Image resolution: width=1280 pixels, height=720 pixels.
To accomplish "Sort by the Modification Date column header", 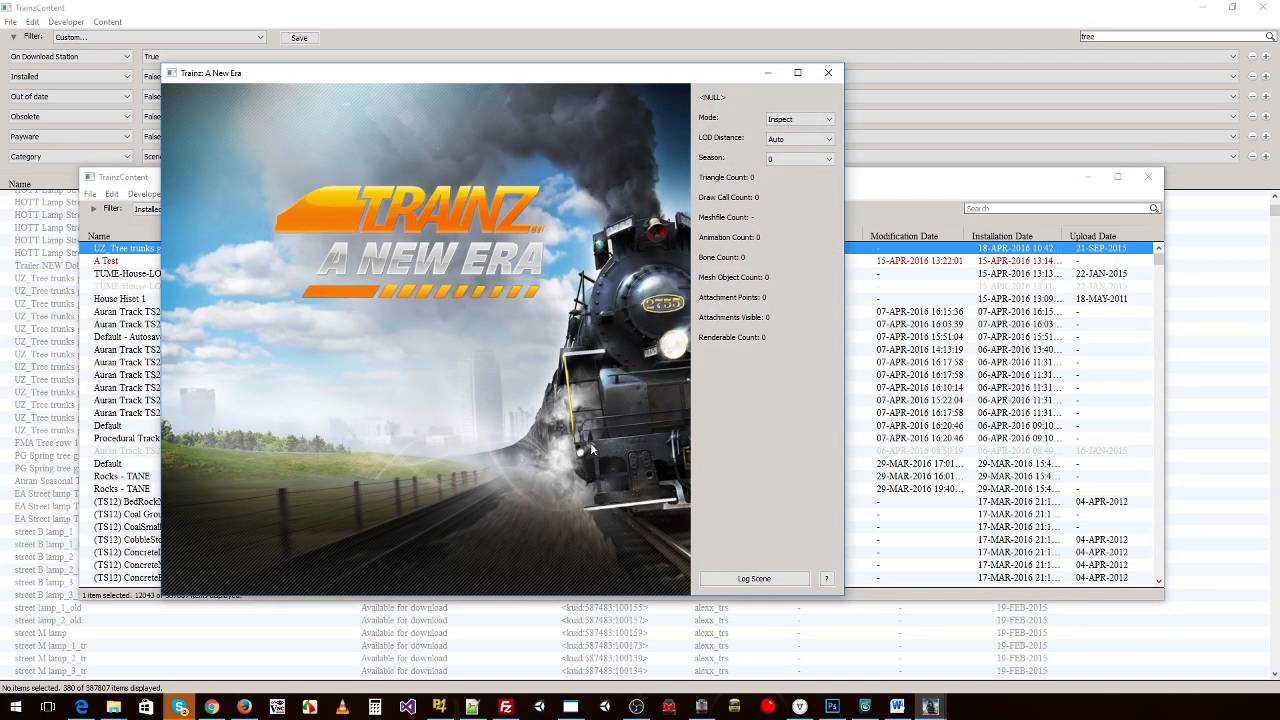I will coord(904,236).
